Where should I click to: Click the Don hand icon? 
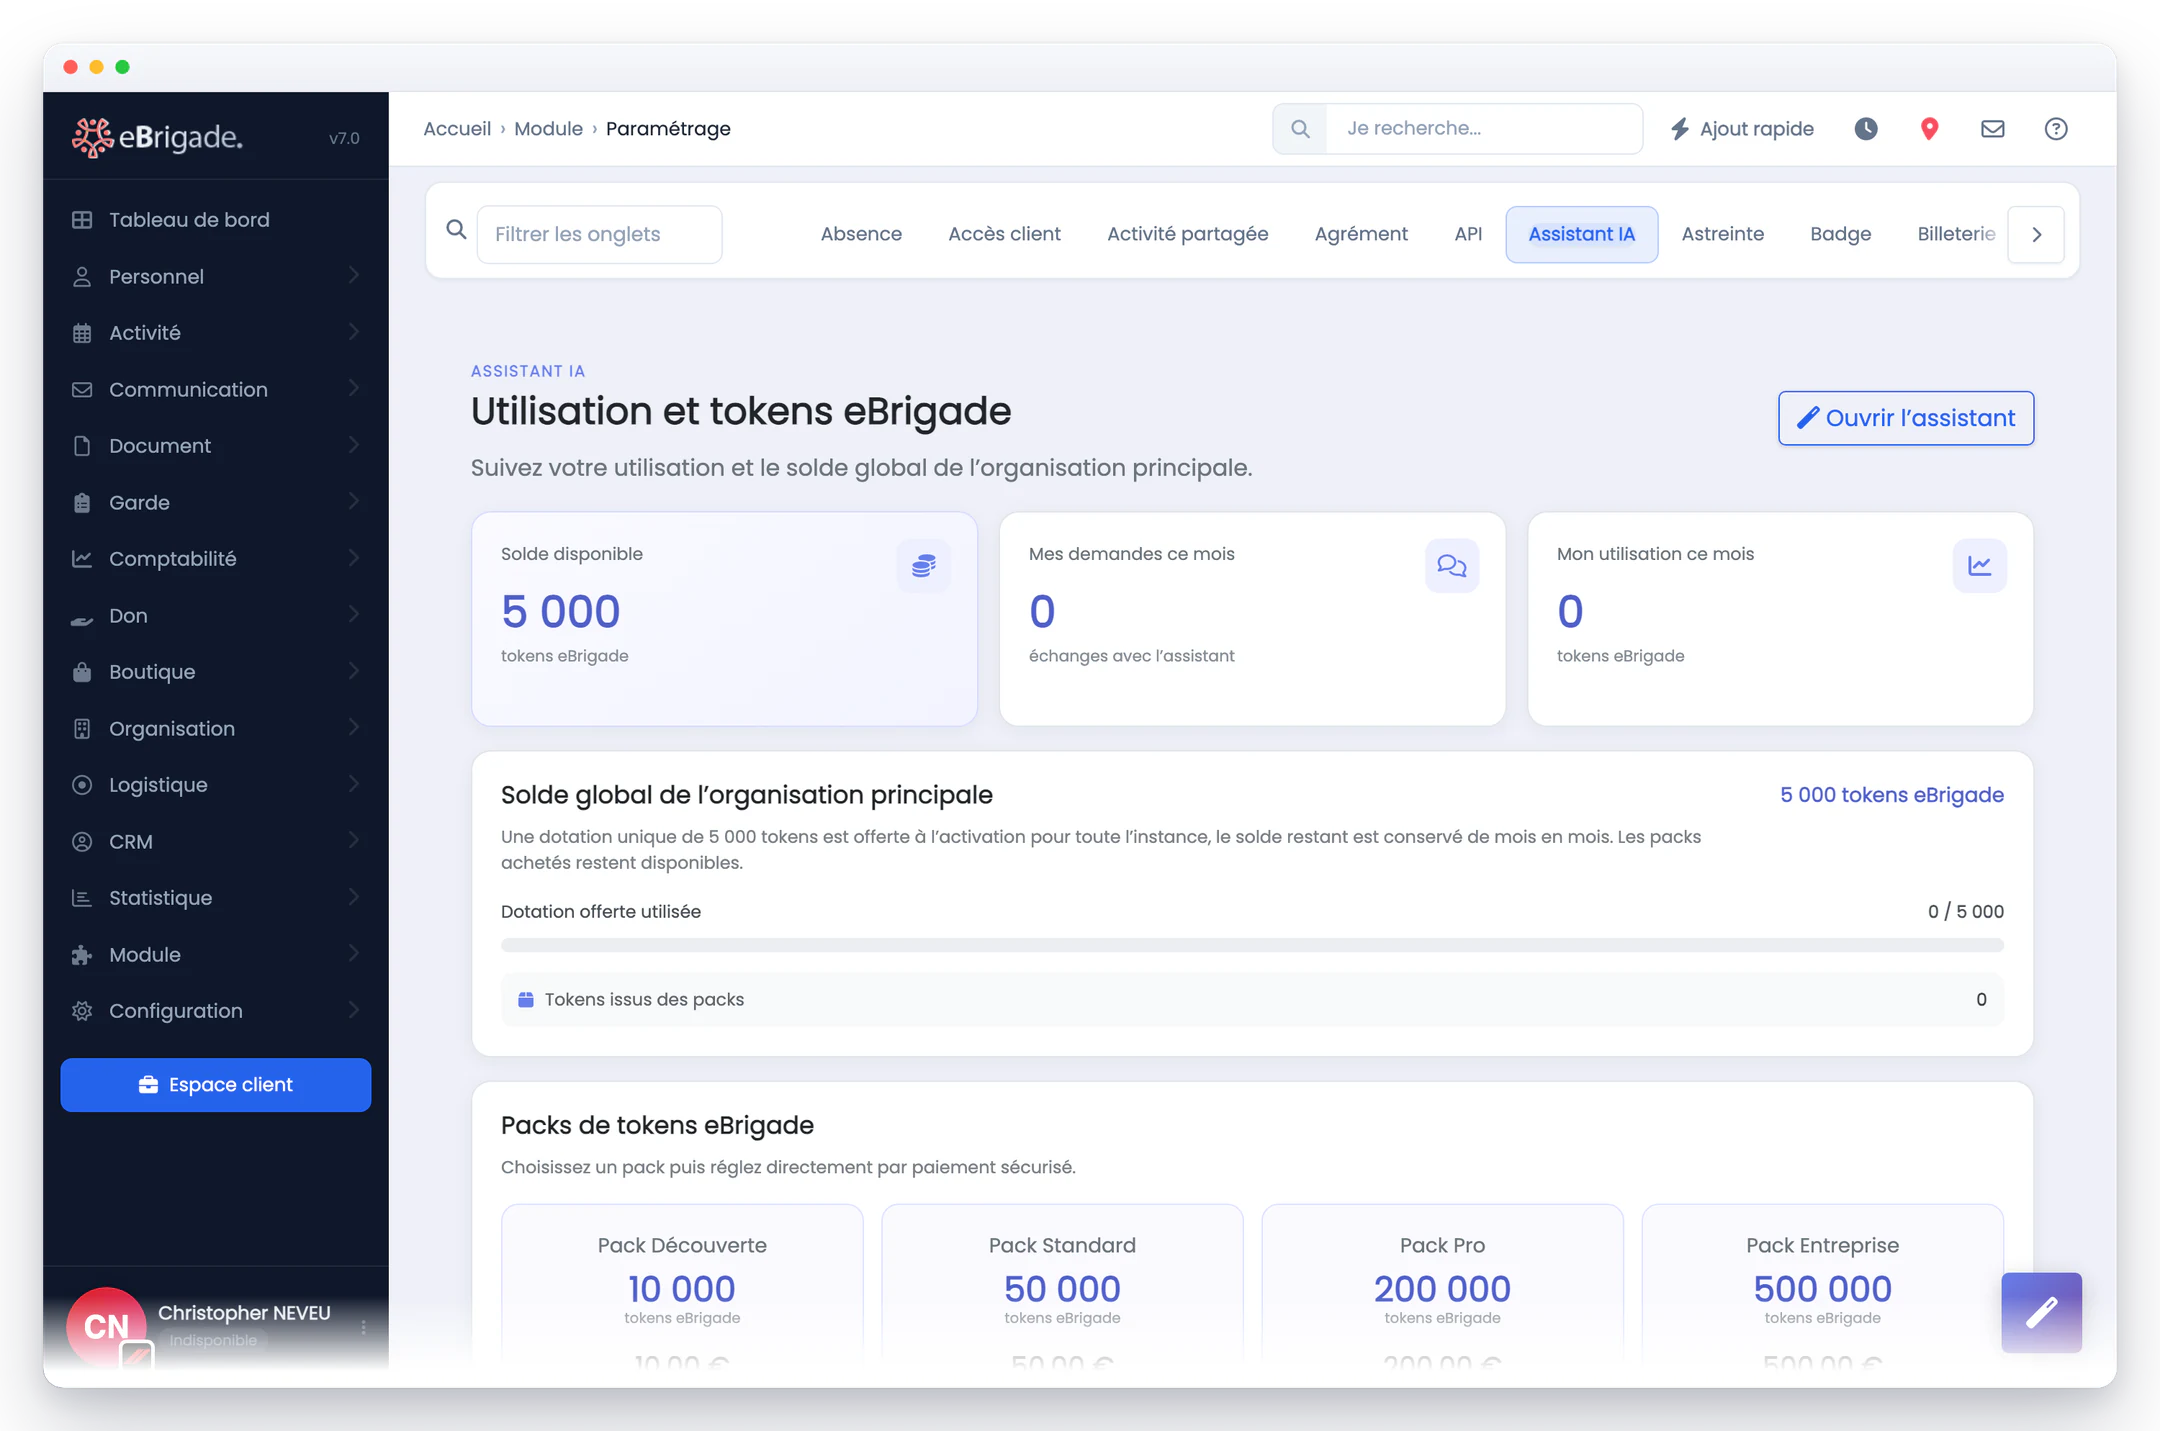click(82, 620)
